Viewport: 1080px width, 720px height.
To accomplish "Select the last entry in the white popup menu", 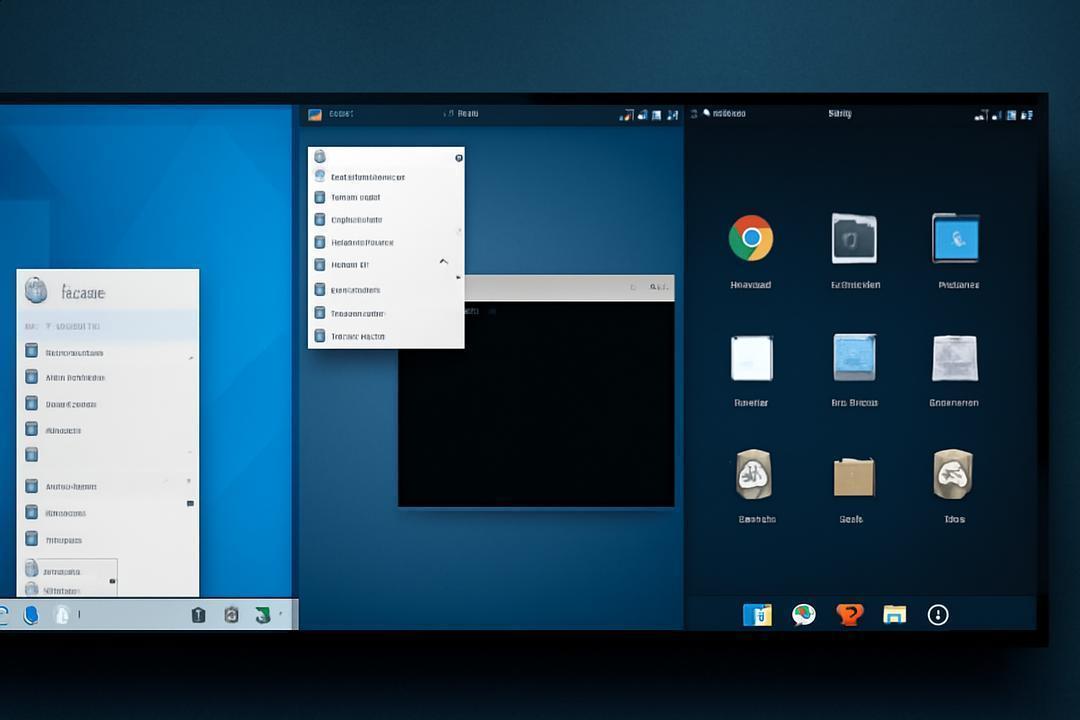I will tap(386, 336).
